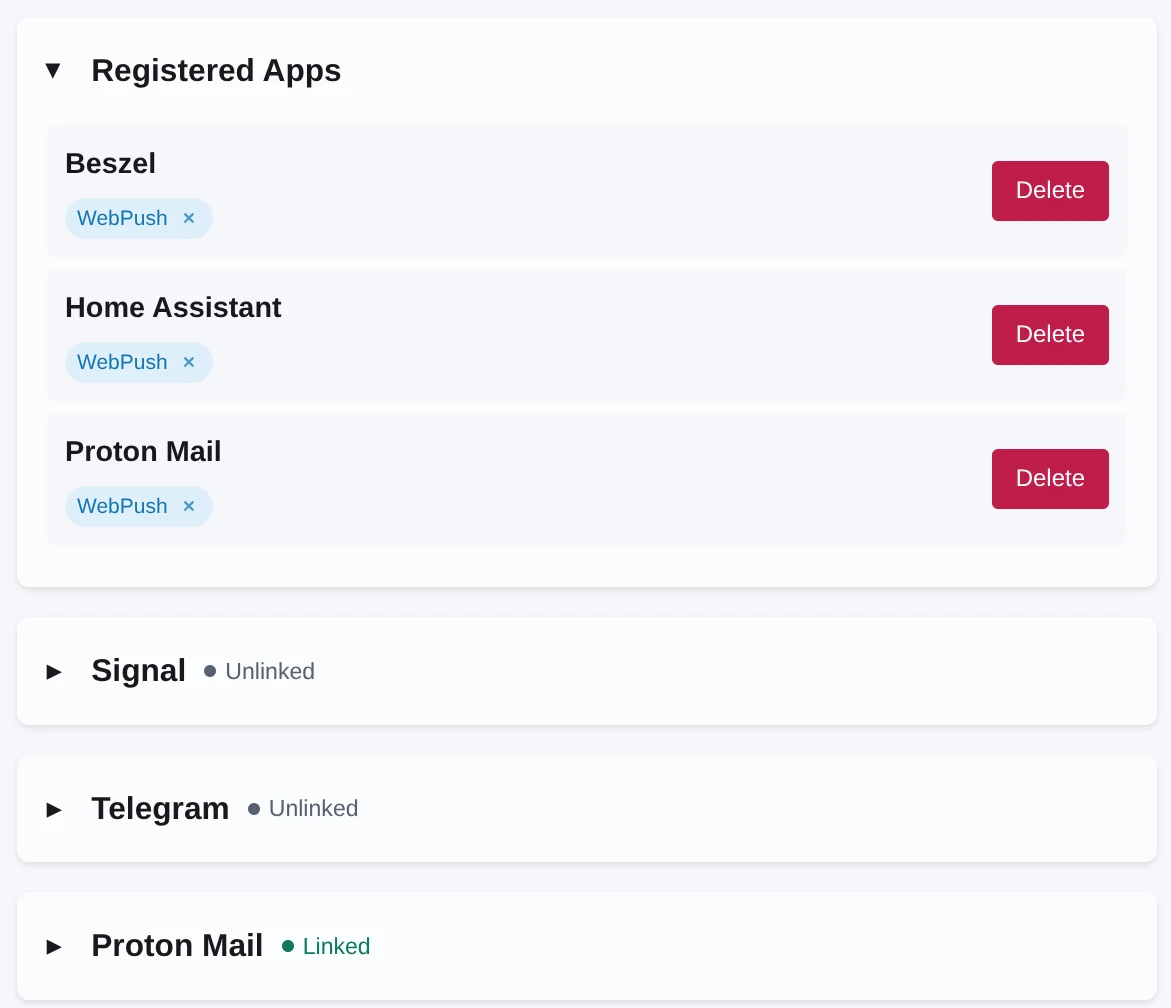
Task: Delete the Proton Mail registered app
Action: [1050, 479]
